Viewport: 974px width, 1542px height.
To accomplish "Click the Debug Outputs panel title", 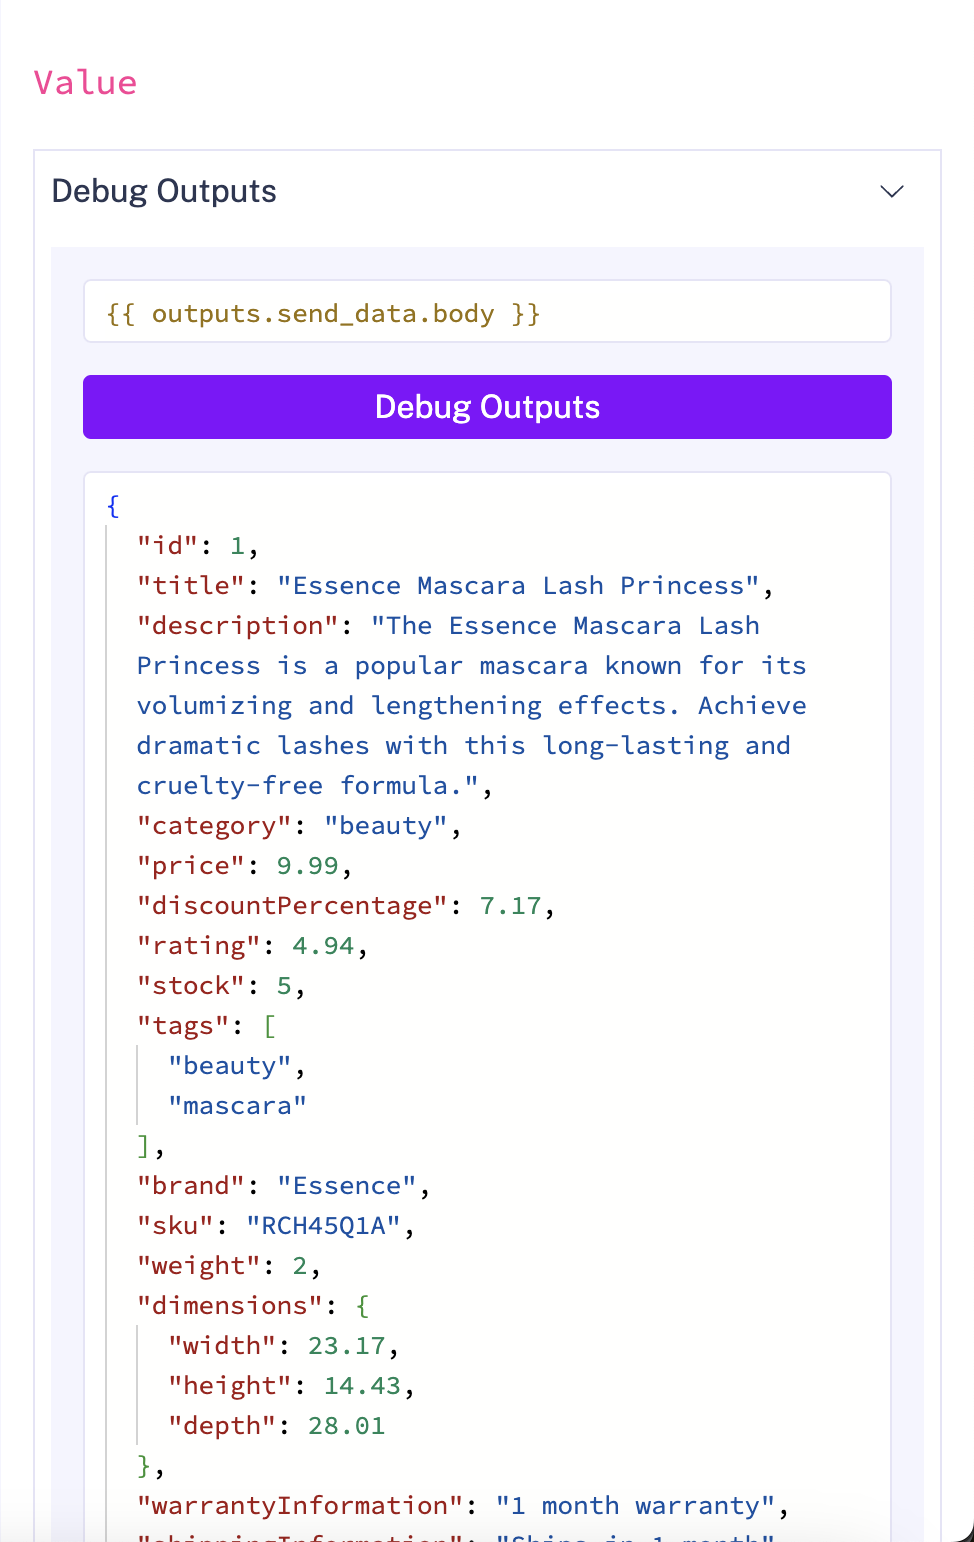I will click(x=163, y=190).
